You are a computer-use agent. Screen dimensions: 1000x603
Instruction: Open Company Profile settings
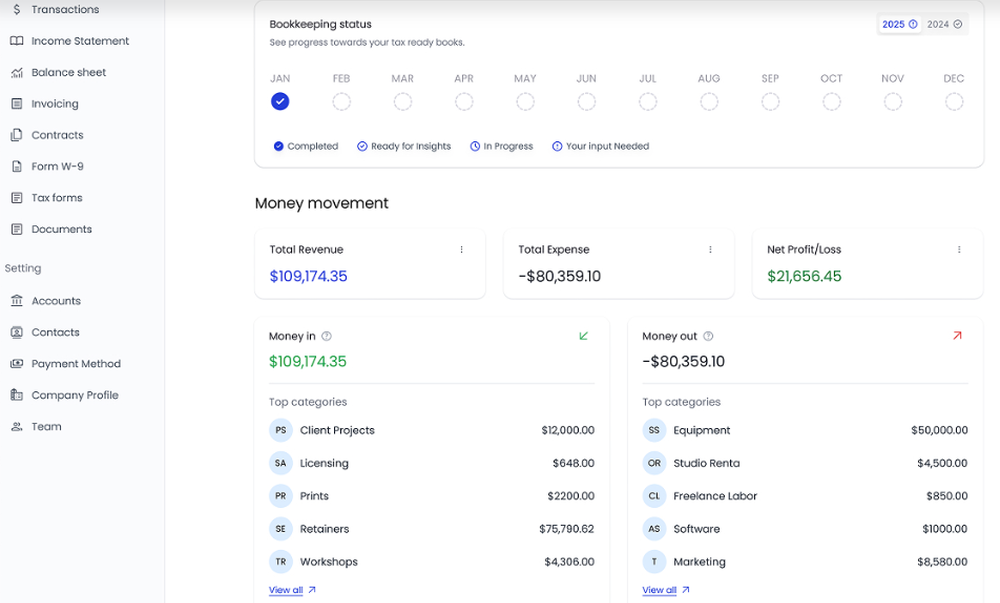coord(75,395)
